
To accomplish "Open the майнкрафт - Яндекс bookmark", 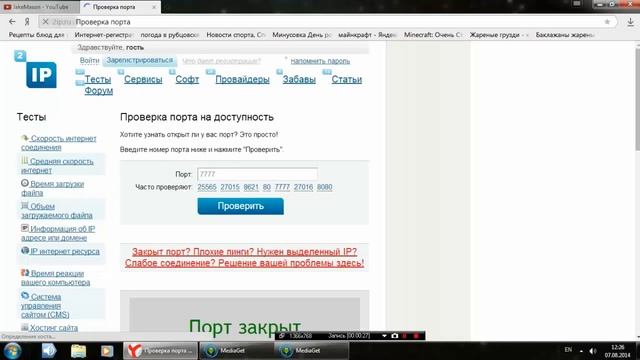I will [x=367, y=35].
